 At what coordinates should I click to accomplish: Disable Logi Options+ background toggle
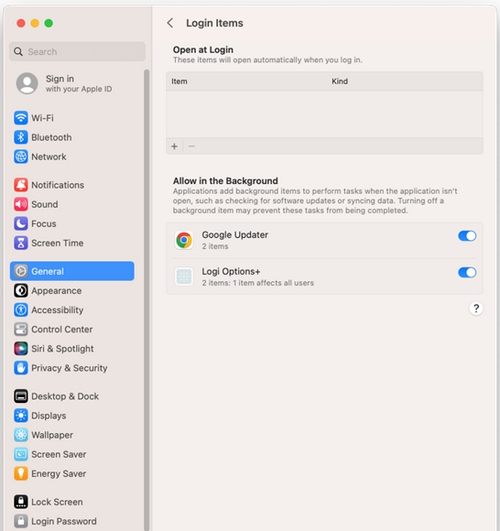[467, 272]
